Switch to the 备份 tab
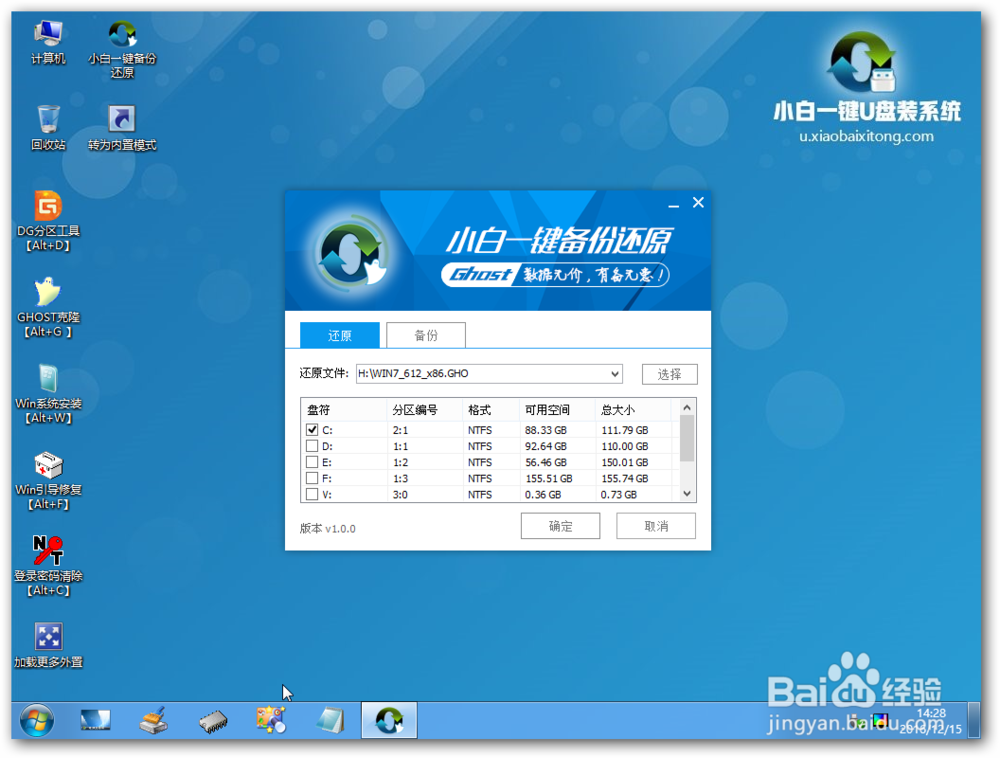 tap(425, 335)
